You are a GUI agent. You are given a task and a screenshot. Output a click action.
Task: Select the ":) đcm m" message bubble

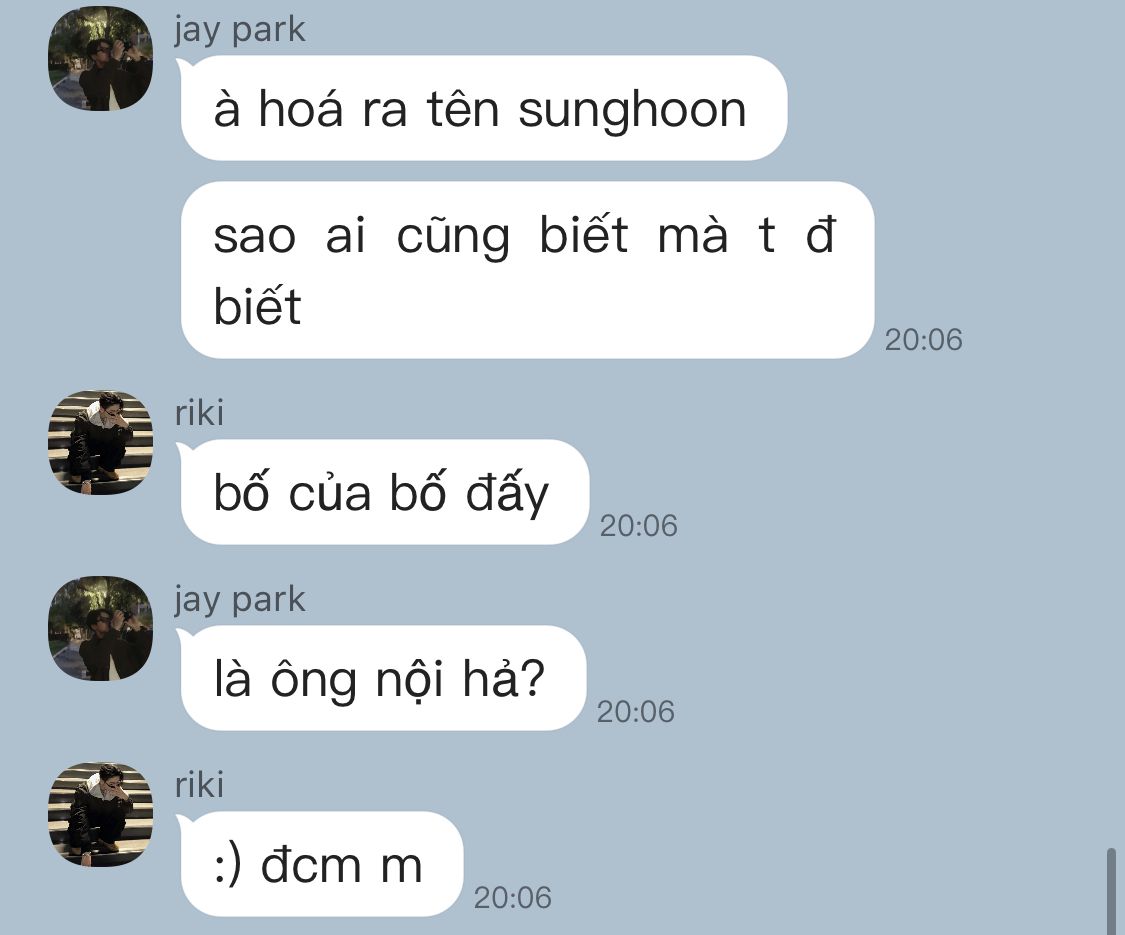click(x=321, y=864)
